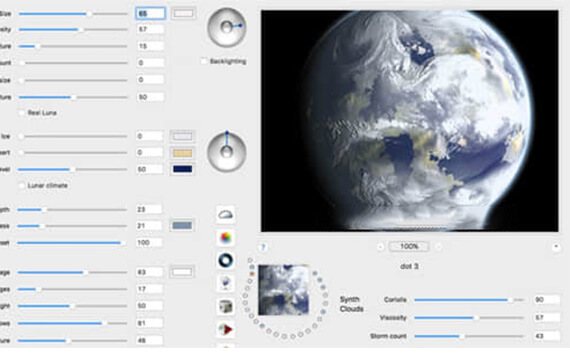Screen dimensions: 570x360
Task: Click the large planet preview image
Action: 410,121
